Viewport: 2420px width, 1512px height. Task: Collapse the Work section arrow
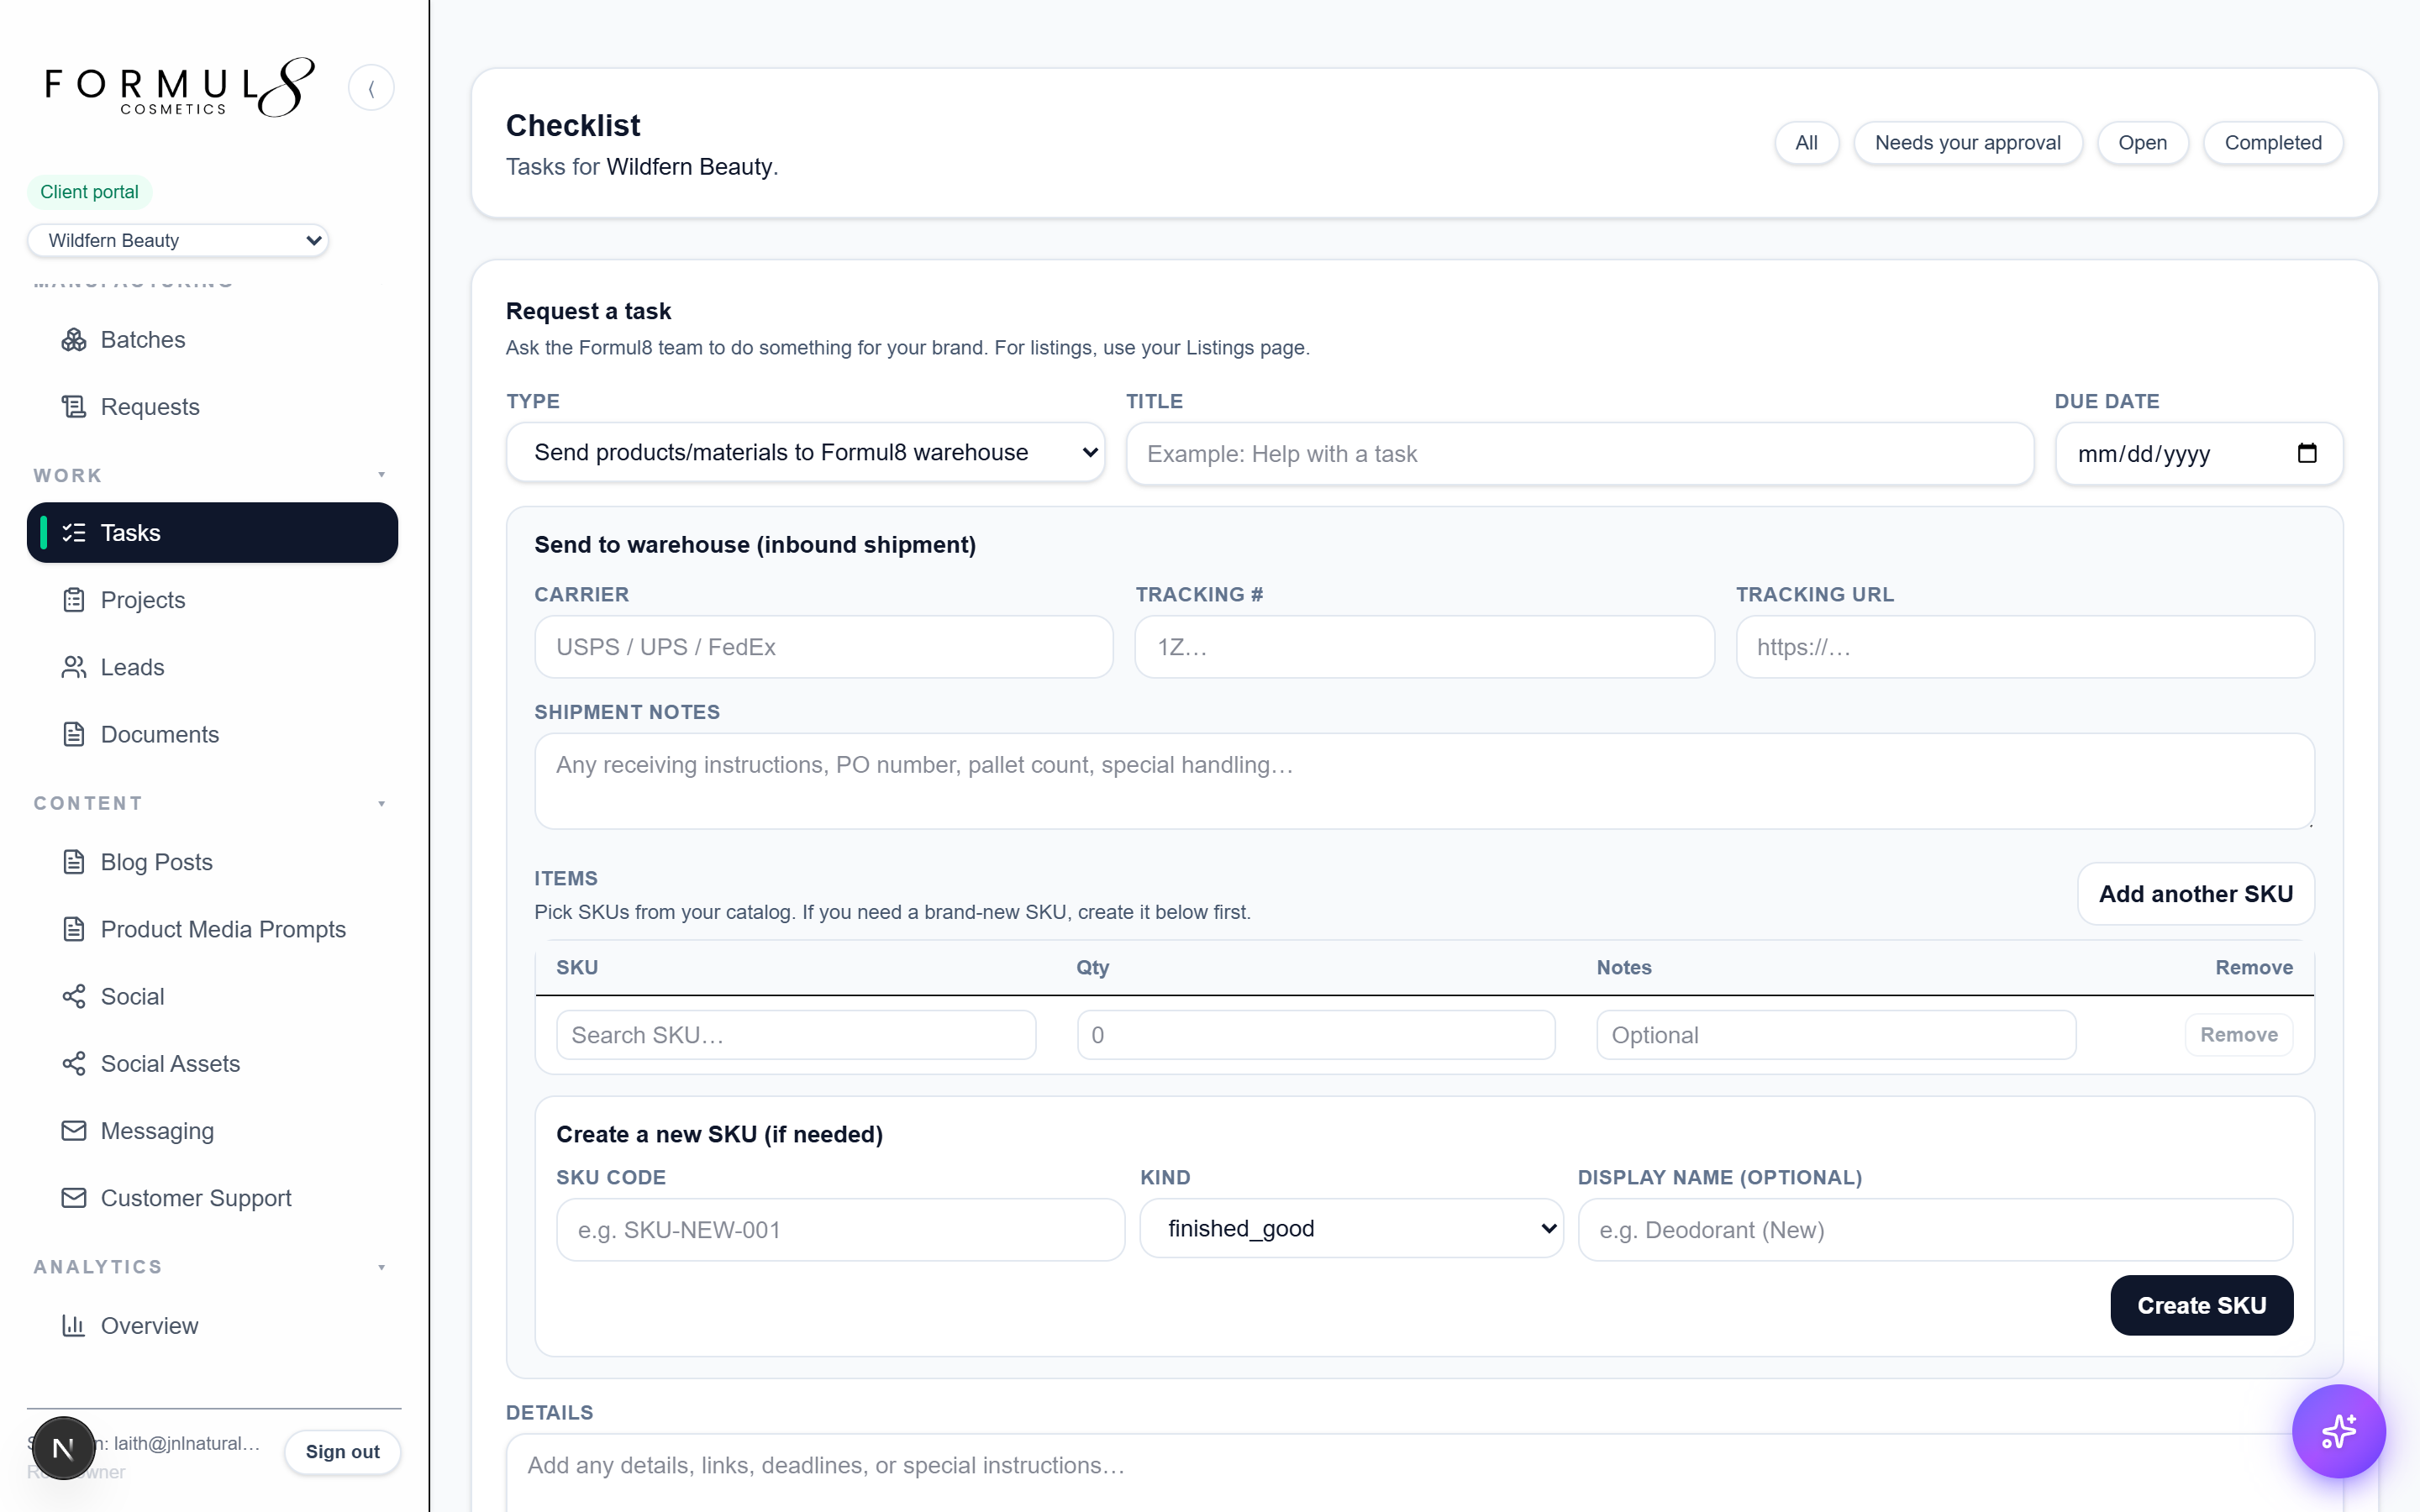tap(382, 475)
